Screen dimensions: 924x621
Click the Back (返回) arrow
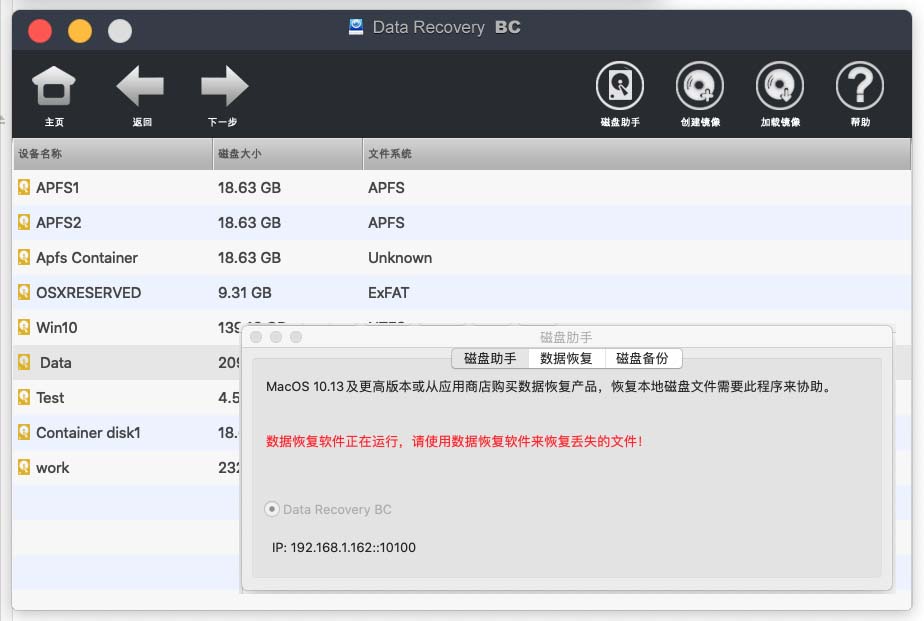(x=141, y=95)
